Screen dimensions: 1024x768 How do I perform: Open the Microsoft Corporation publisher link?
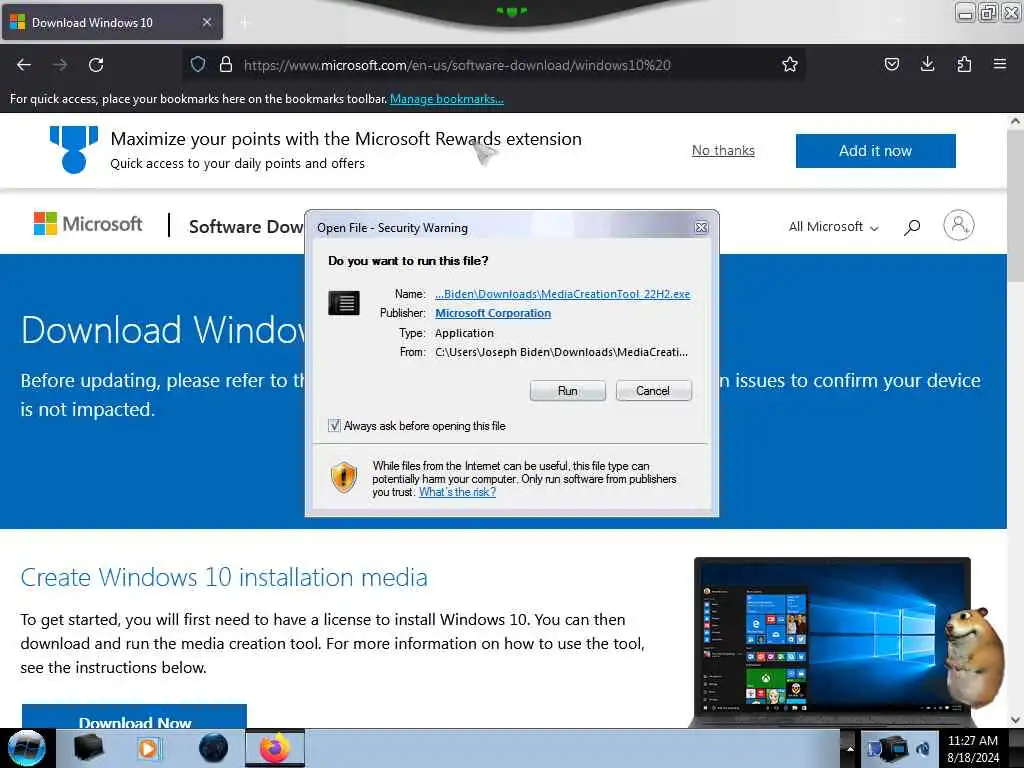[493, 313]
